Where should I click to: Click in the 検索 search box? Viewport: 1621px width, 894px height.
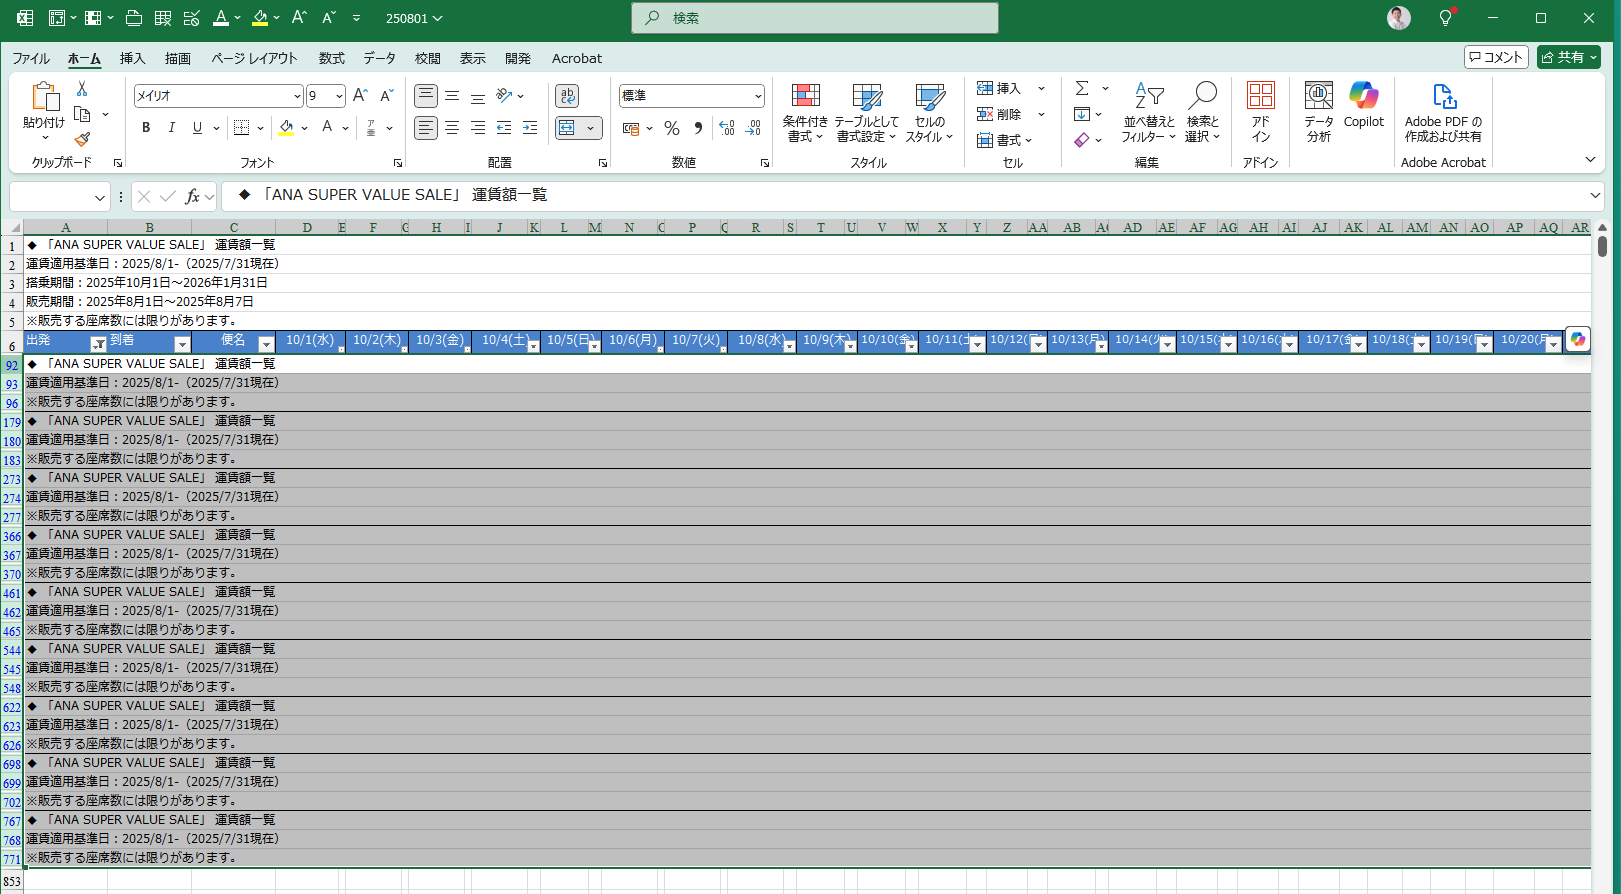click(815, 18)
